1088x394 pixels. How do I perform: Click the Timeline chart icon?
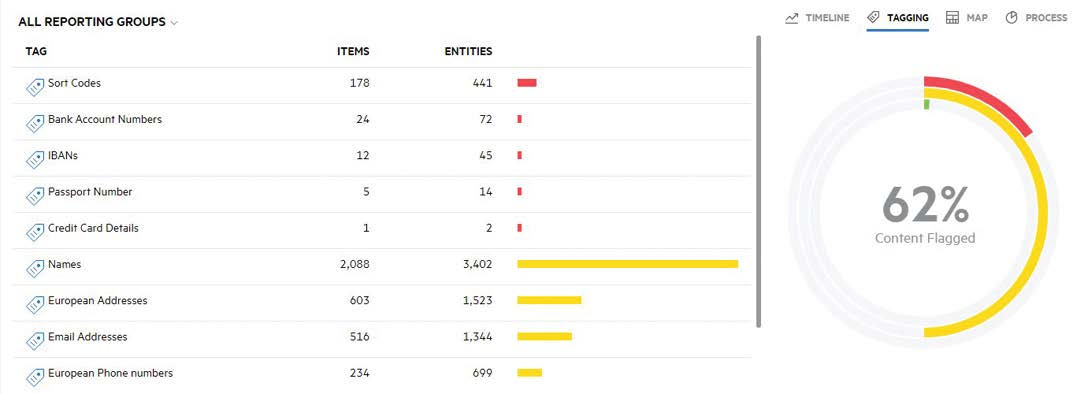792,18
